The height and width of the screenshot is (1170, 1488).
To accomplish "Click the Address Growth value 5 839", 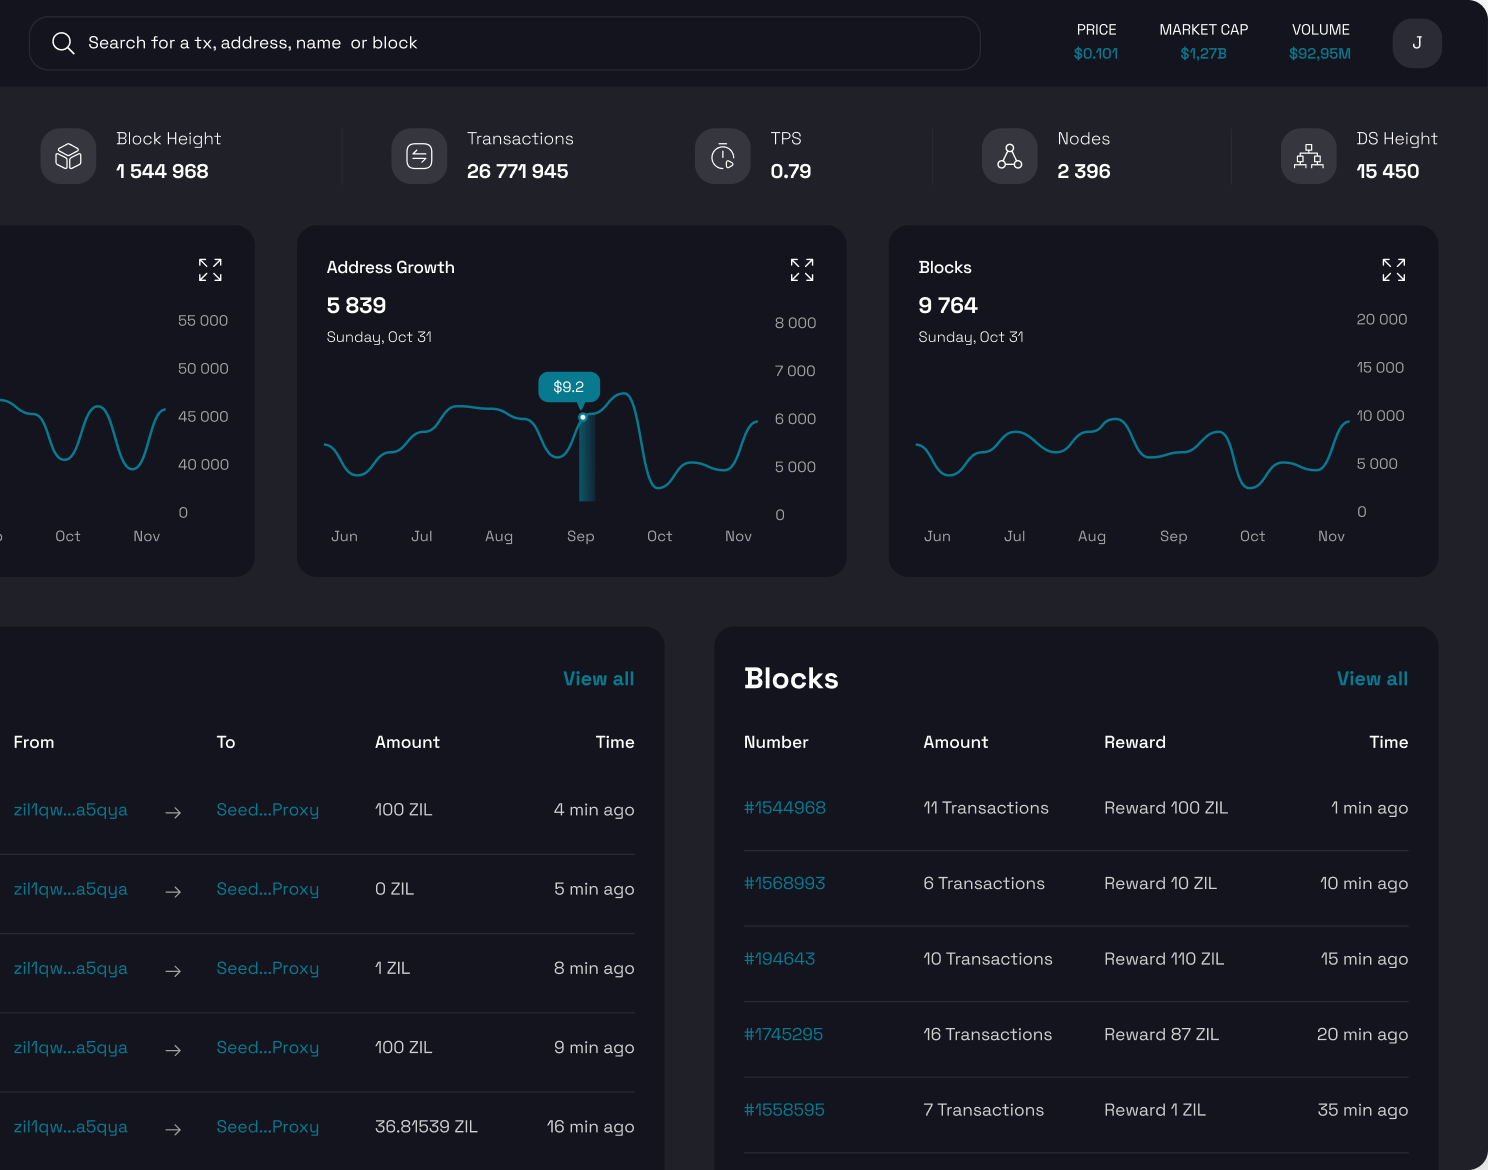I will [356, 306].
